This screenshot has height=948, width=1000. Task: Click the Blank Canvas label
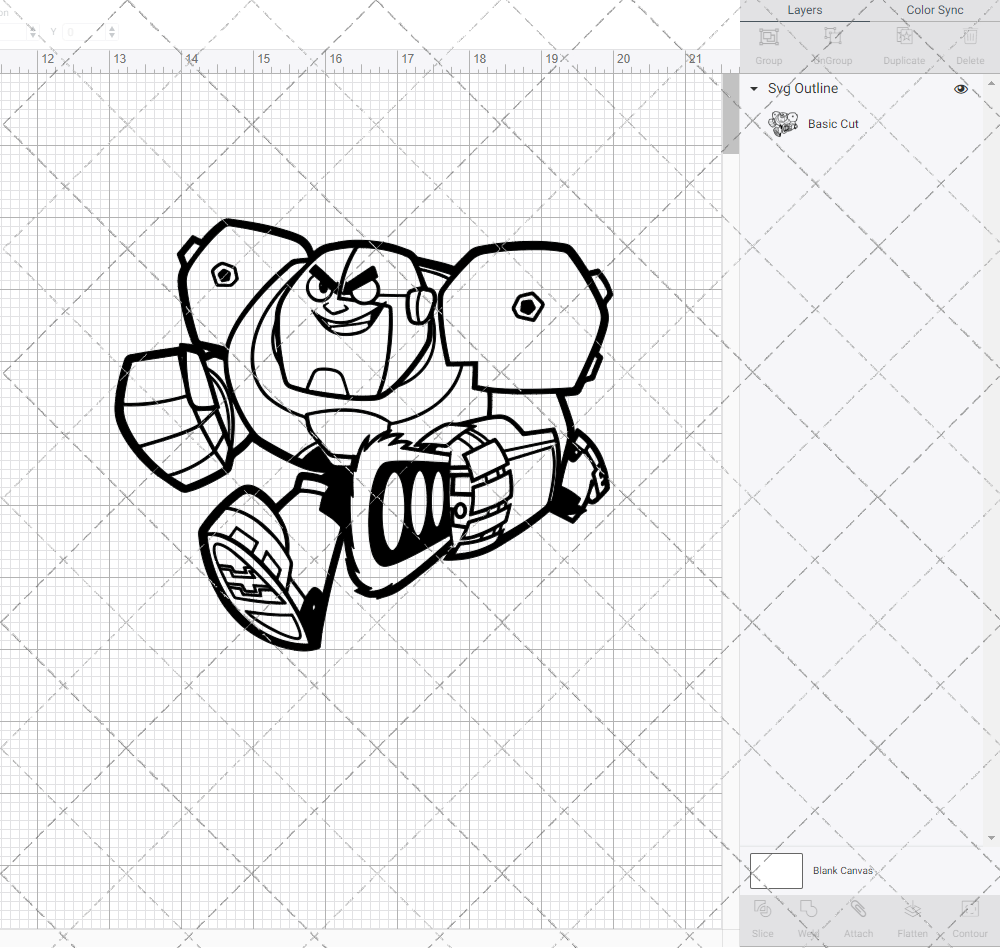coord(843,870)
